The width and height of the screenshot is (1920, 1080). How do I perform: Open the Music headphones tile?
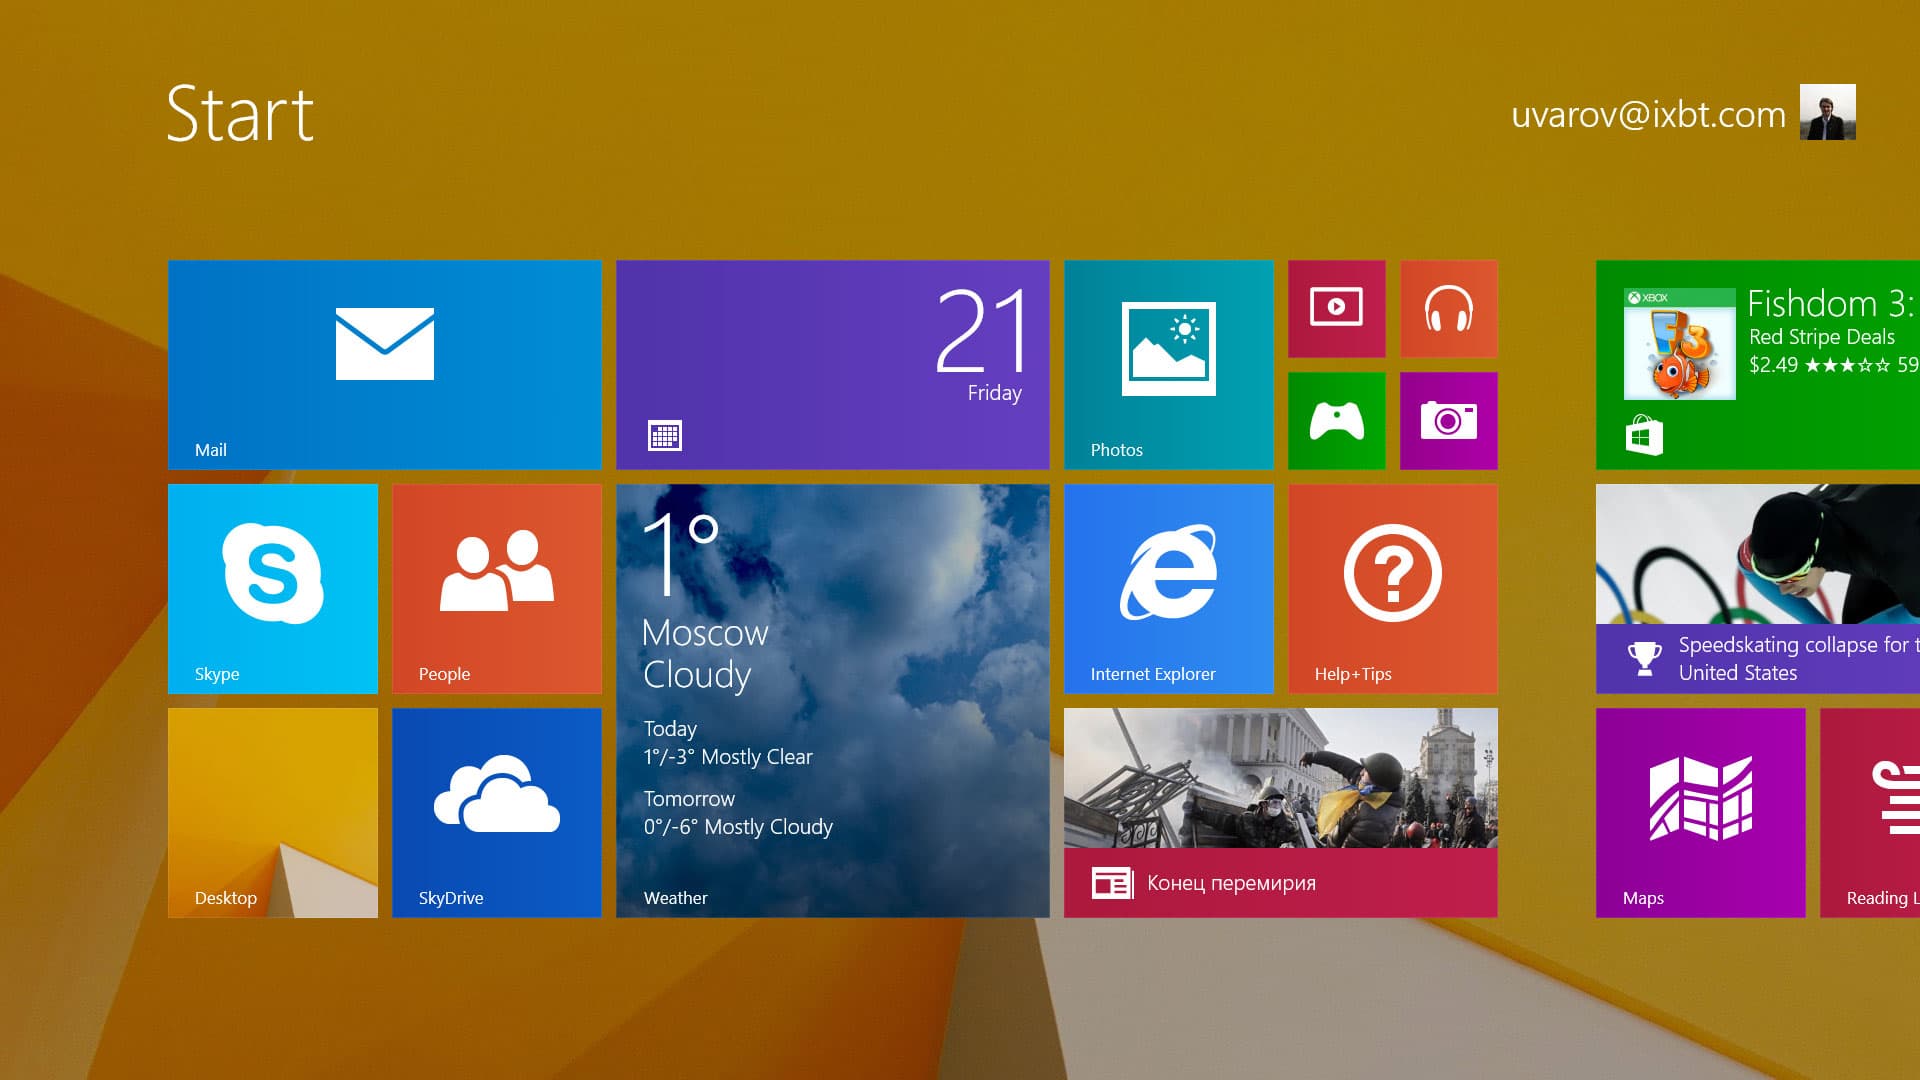(1448, 308)
